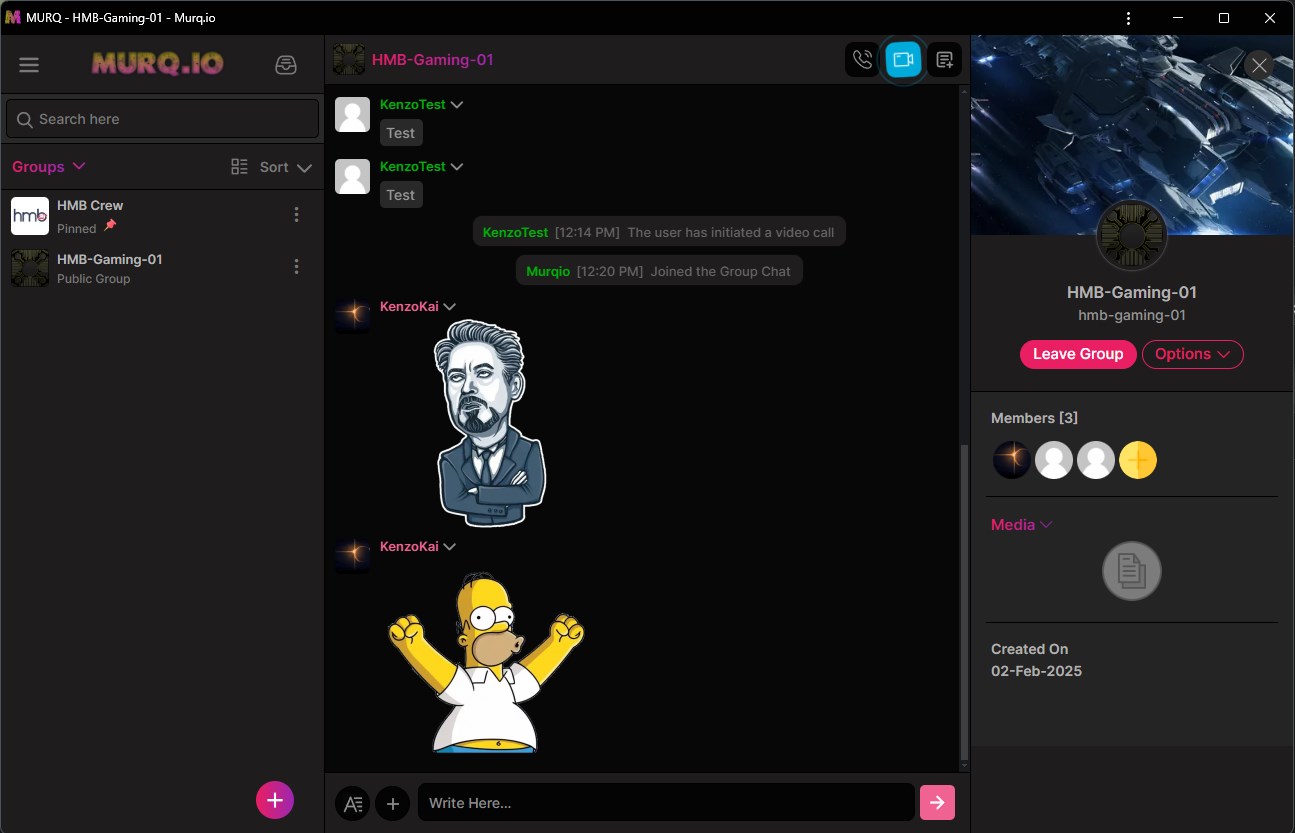Start a voice call in HMB-Gaming-01
Screen dimensions: 1295x833
862,60
